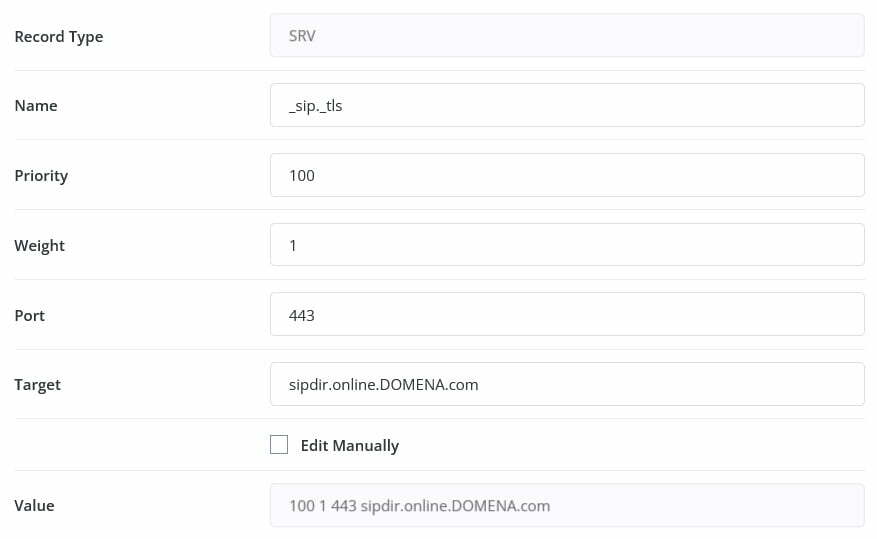Select the Weight input field
877x539 pixels.
[566, 245]
